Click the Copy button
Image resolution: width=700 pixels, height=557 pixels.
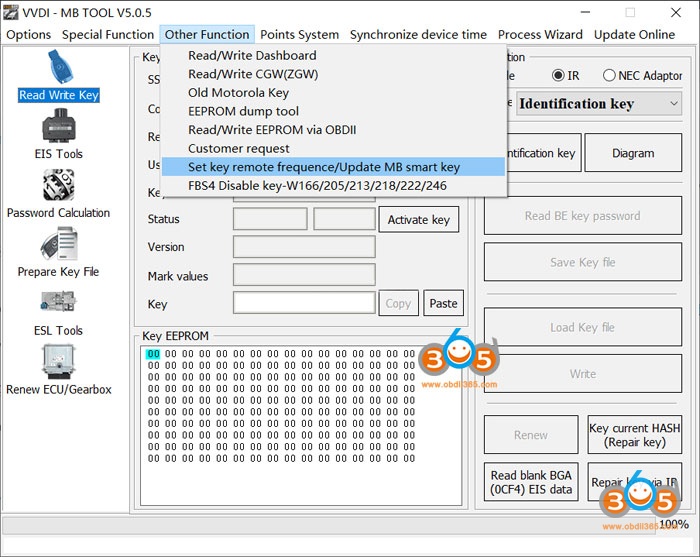click(398, 303)
